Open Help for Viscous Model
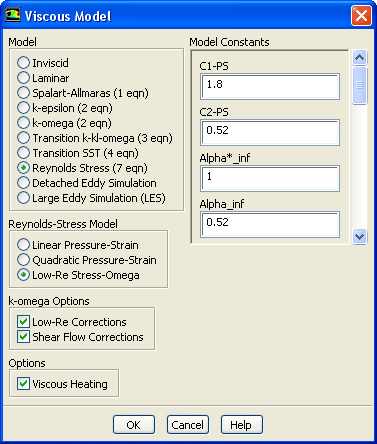 point(242,425)
